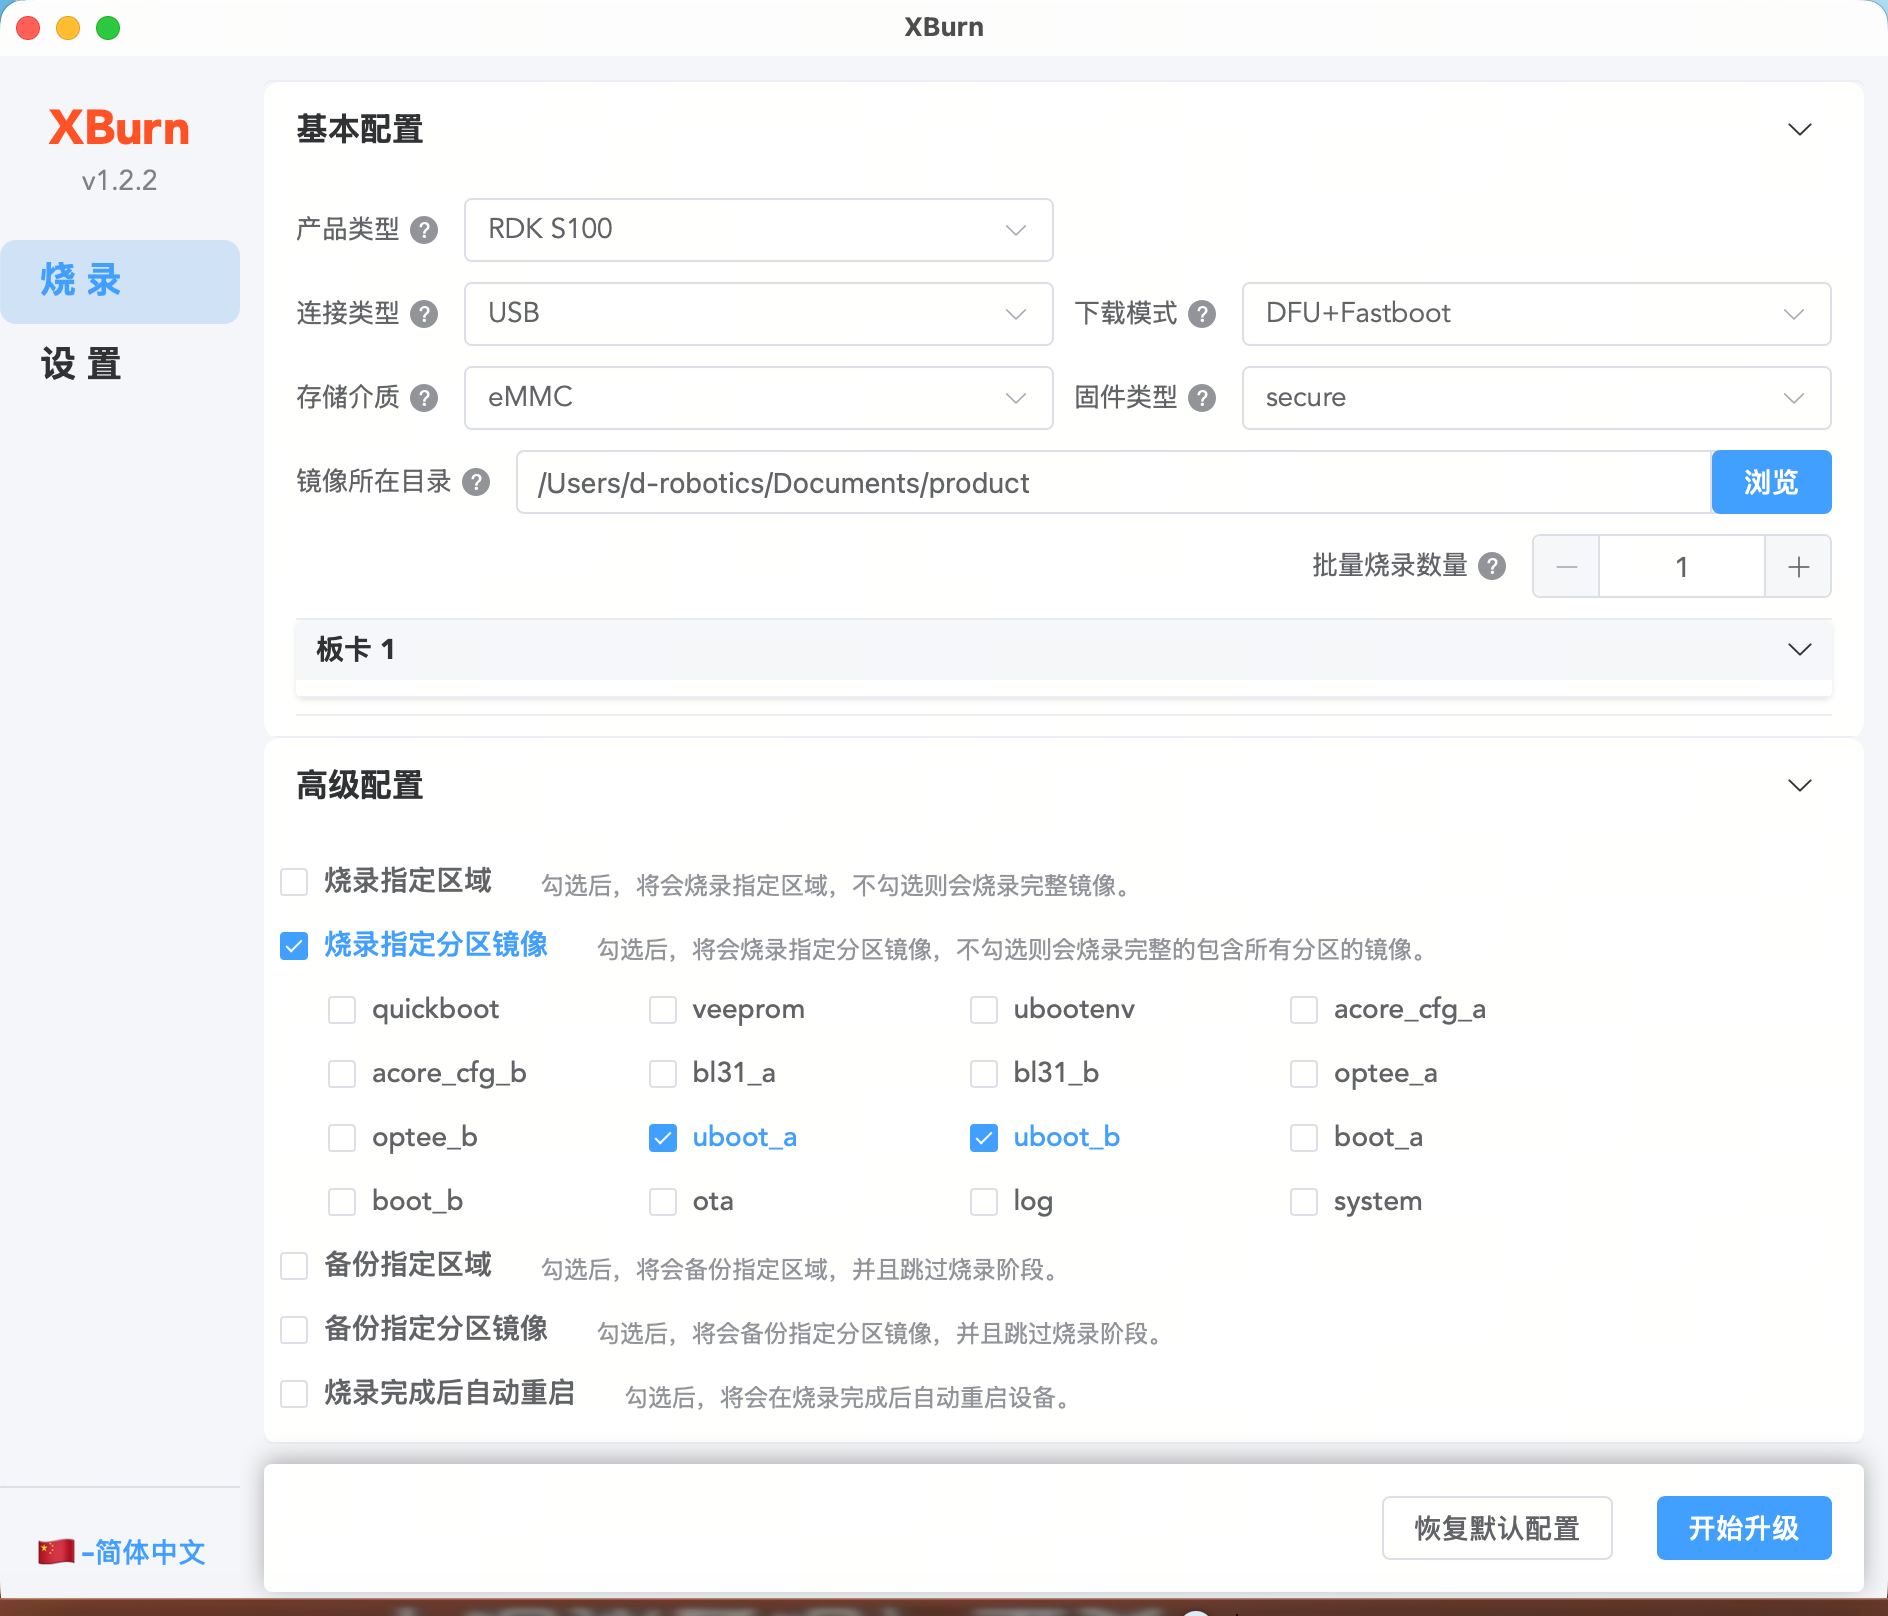Collapse the 高级配置 section
This screenshot has height=1616, width=1888.
coord(1799,786)
